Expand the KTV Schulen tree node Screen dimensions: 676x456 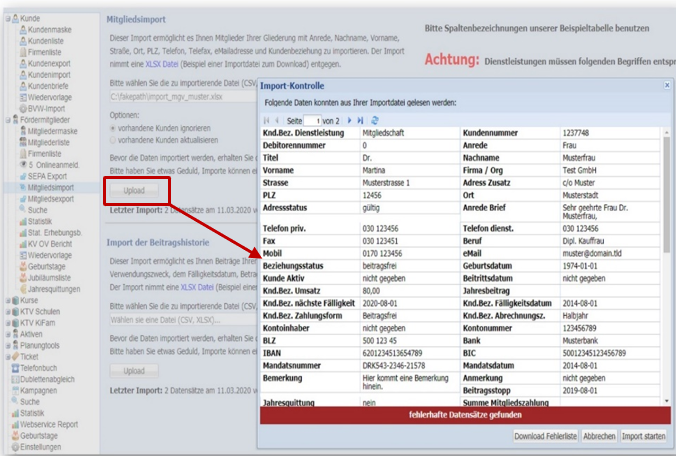coord(8,312)
